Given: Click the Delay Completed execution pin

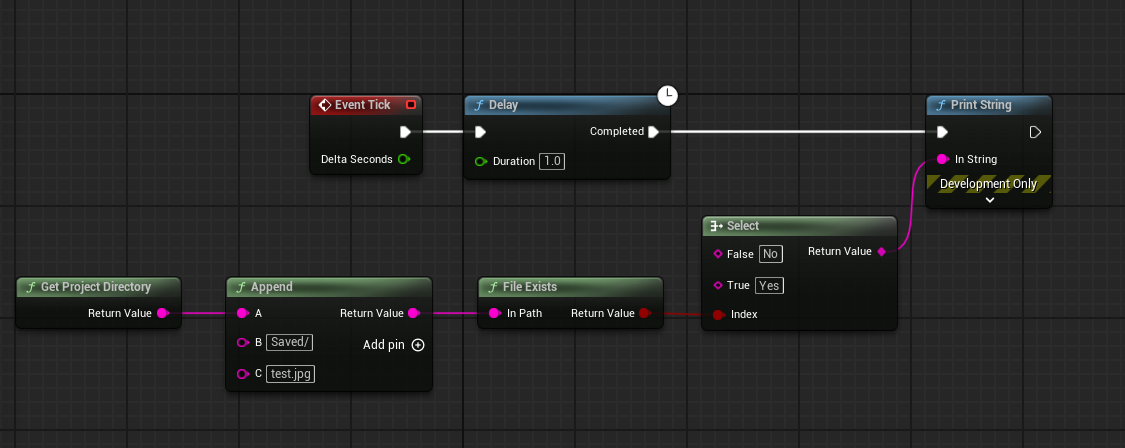Looking at the screenshot, I should [653, 132].
